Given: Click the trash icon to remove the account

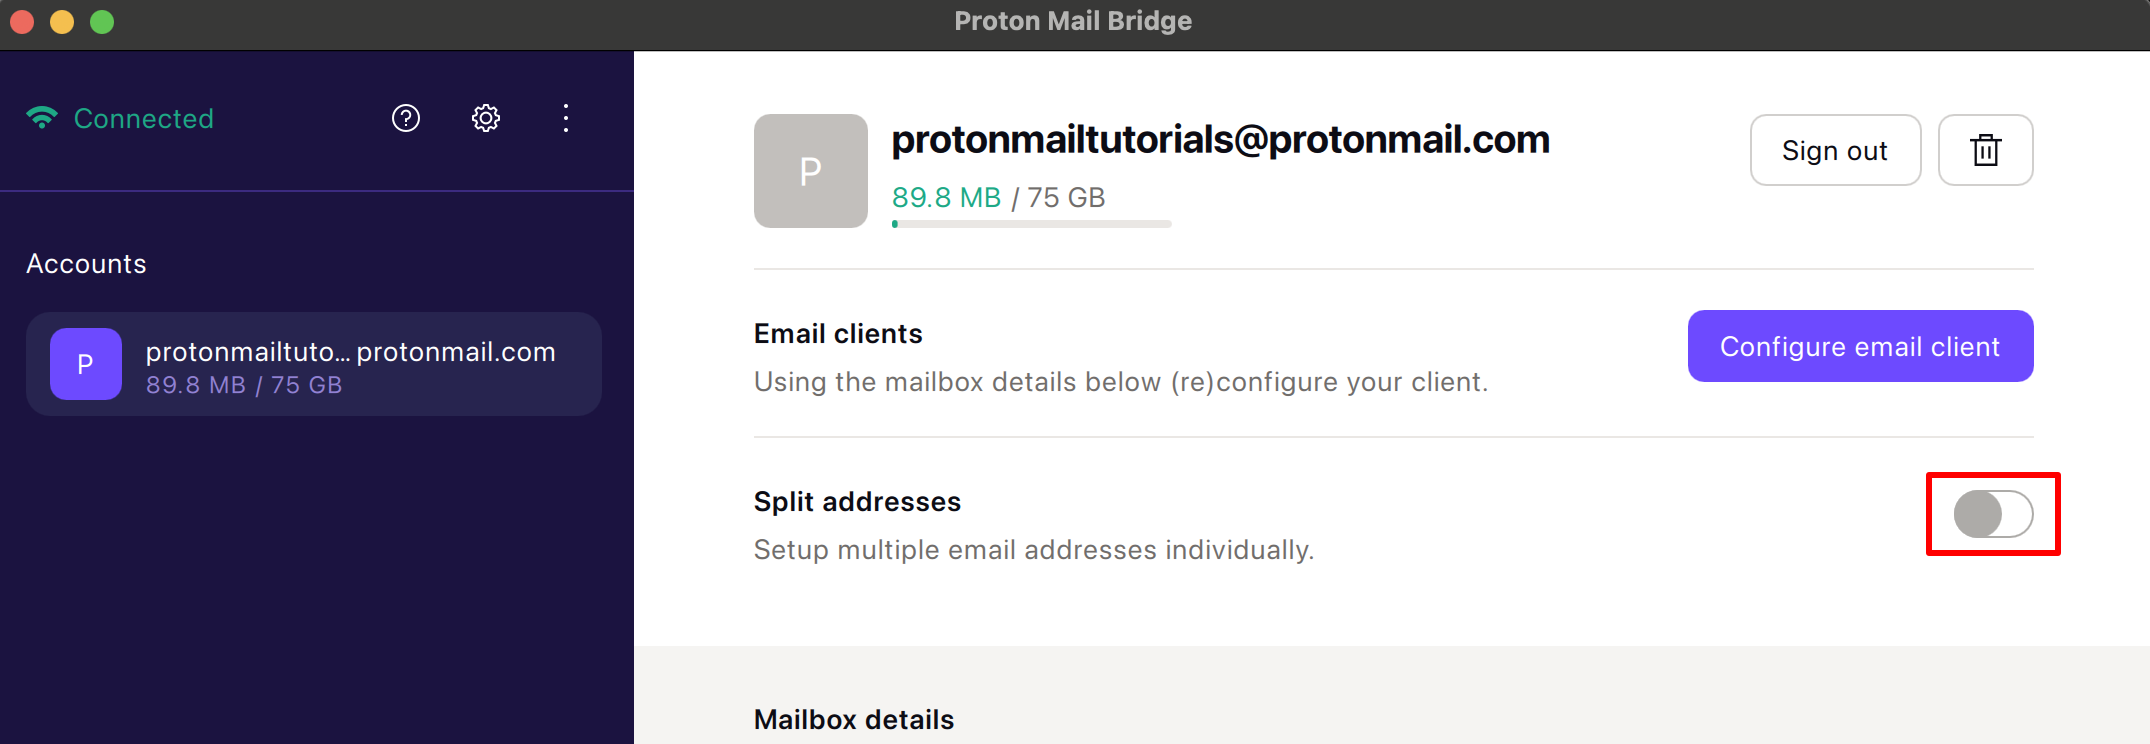Looking at the screenshot, I should point(1985,150).
